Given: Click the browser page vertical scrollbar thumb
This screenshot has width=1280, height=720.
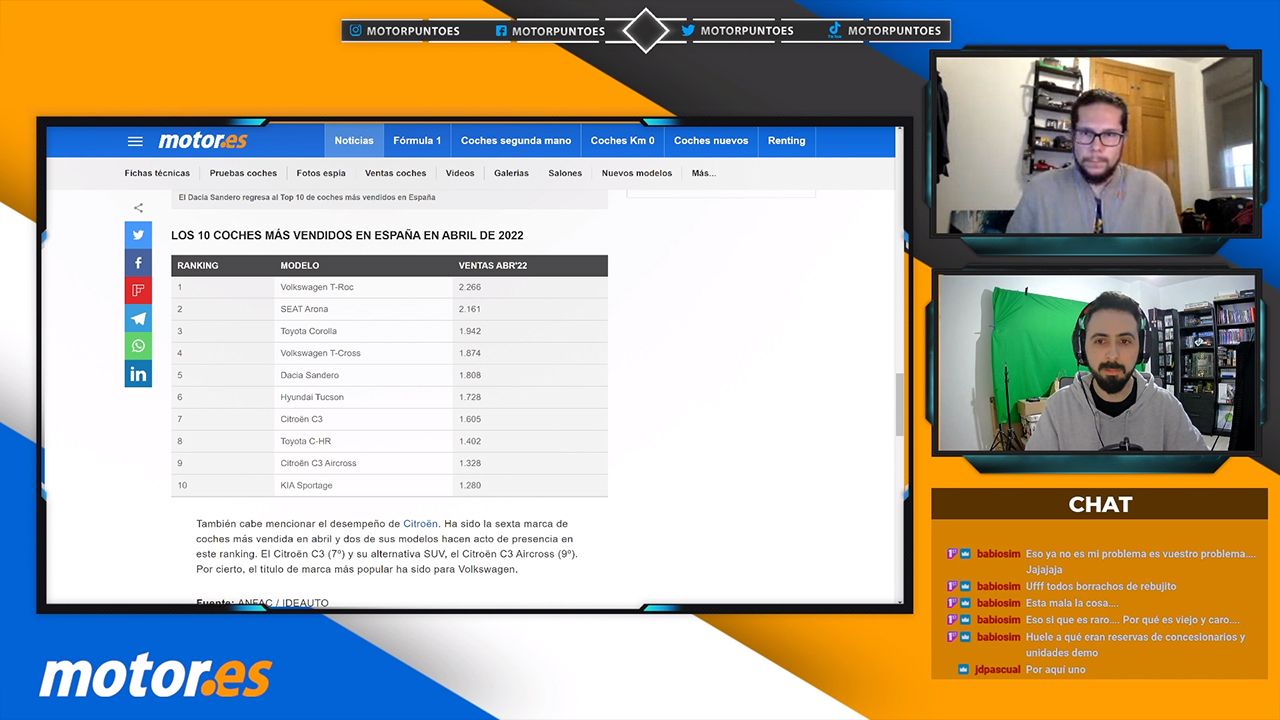Looking at the screenshot, I should (899, 405).
